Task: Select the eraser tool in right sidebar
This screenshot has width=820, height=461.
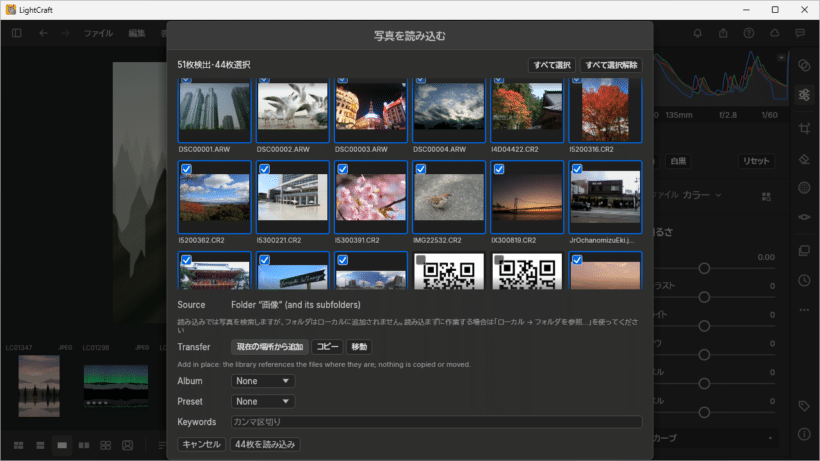Action: tap(804, 159)
